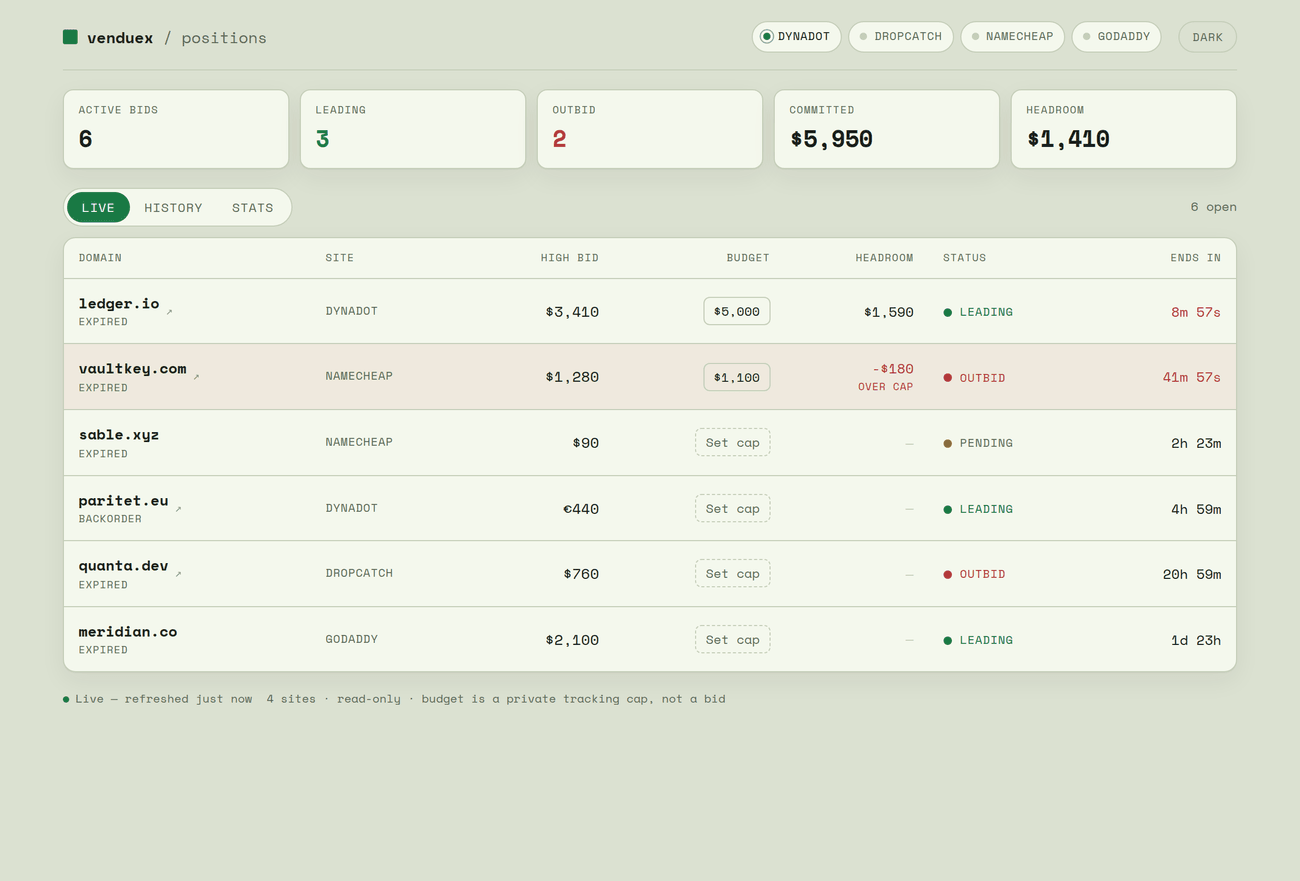
Task: Click the -$180 OVER CAP headroom
Action: [886, 377]
